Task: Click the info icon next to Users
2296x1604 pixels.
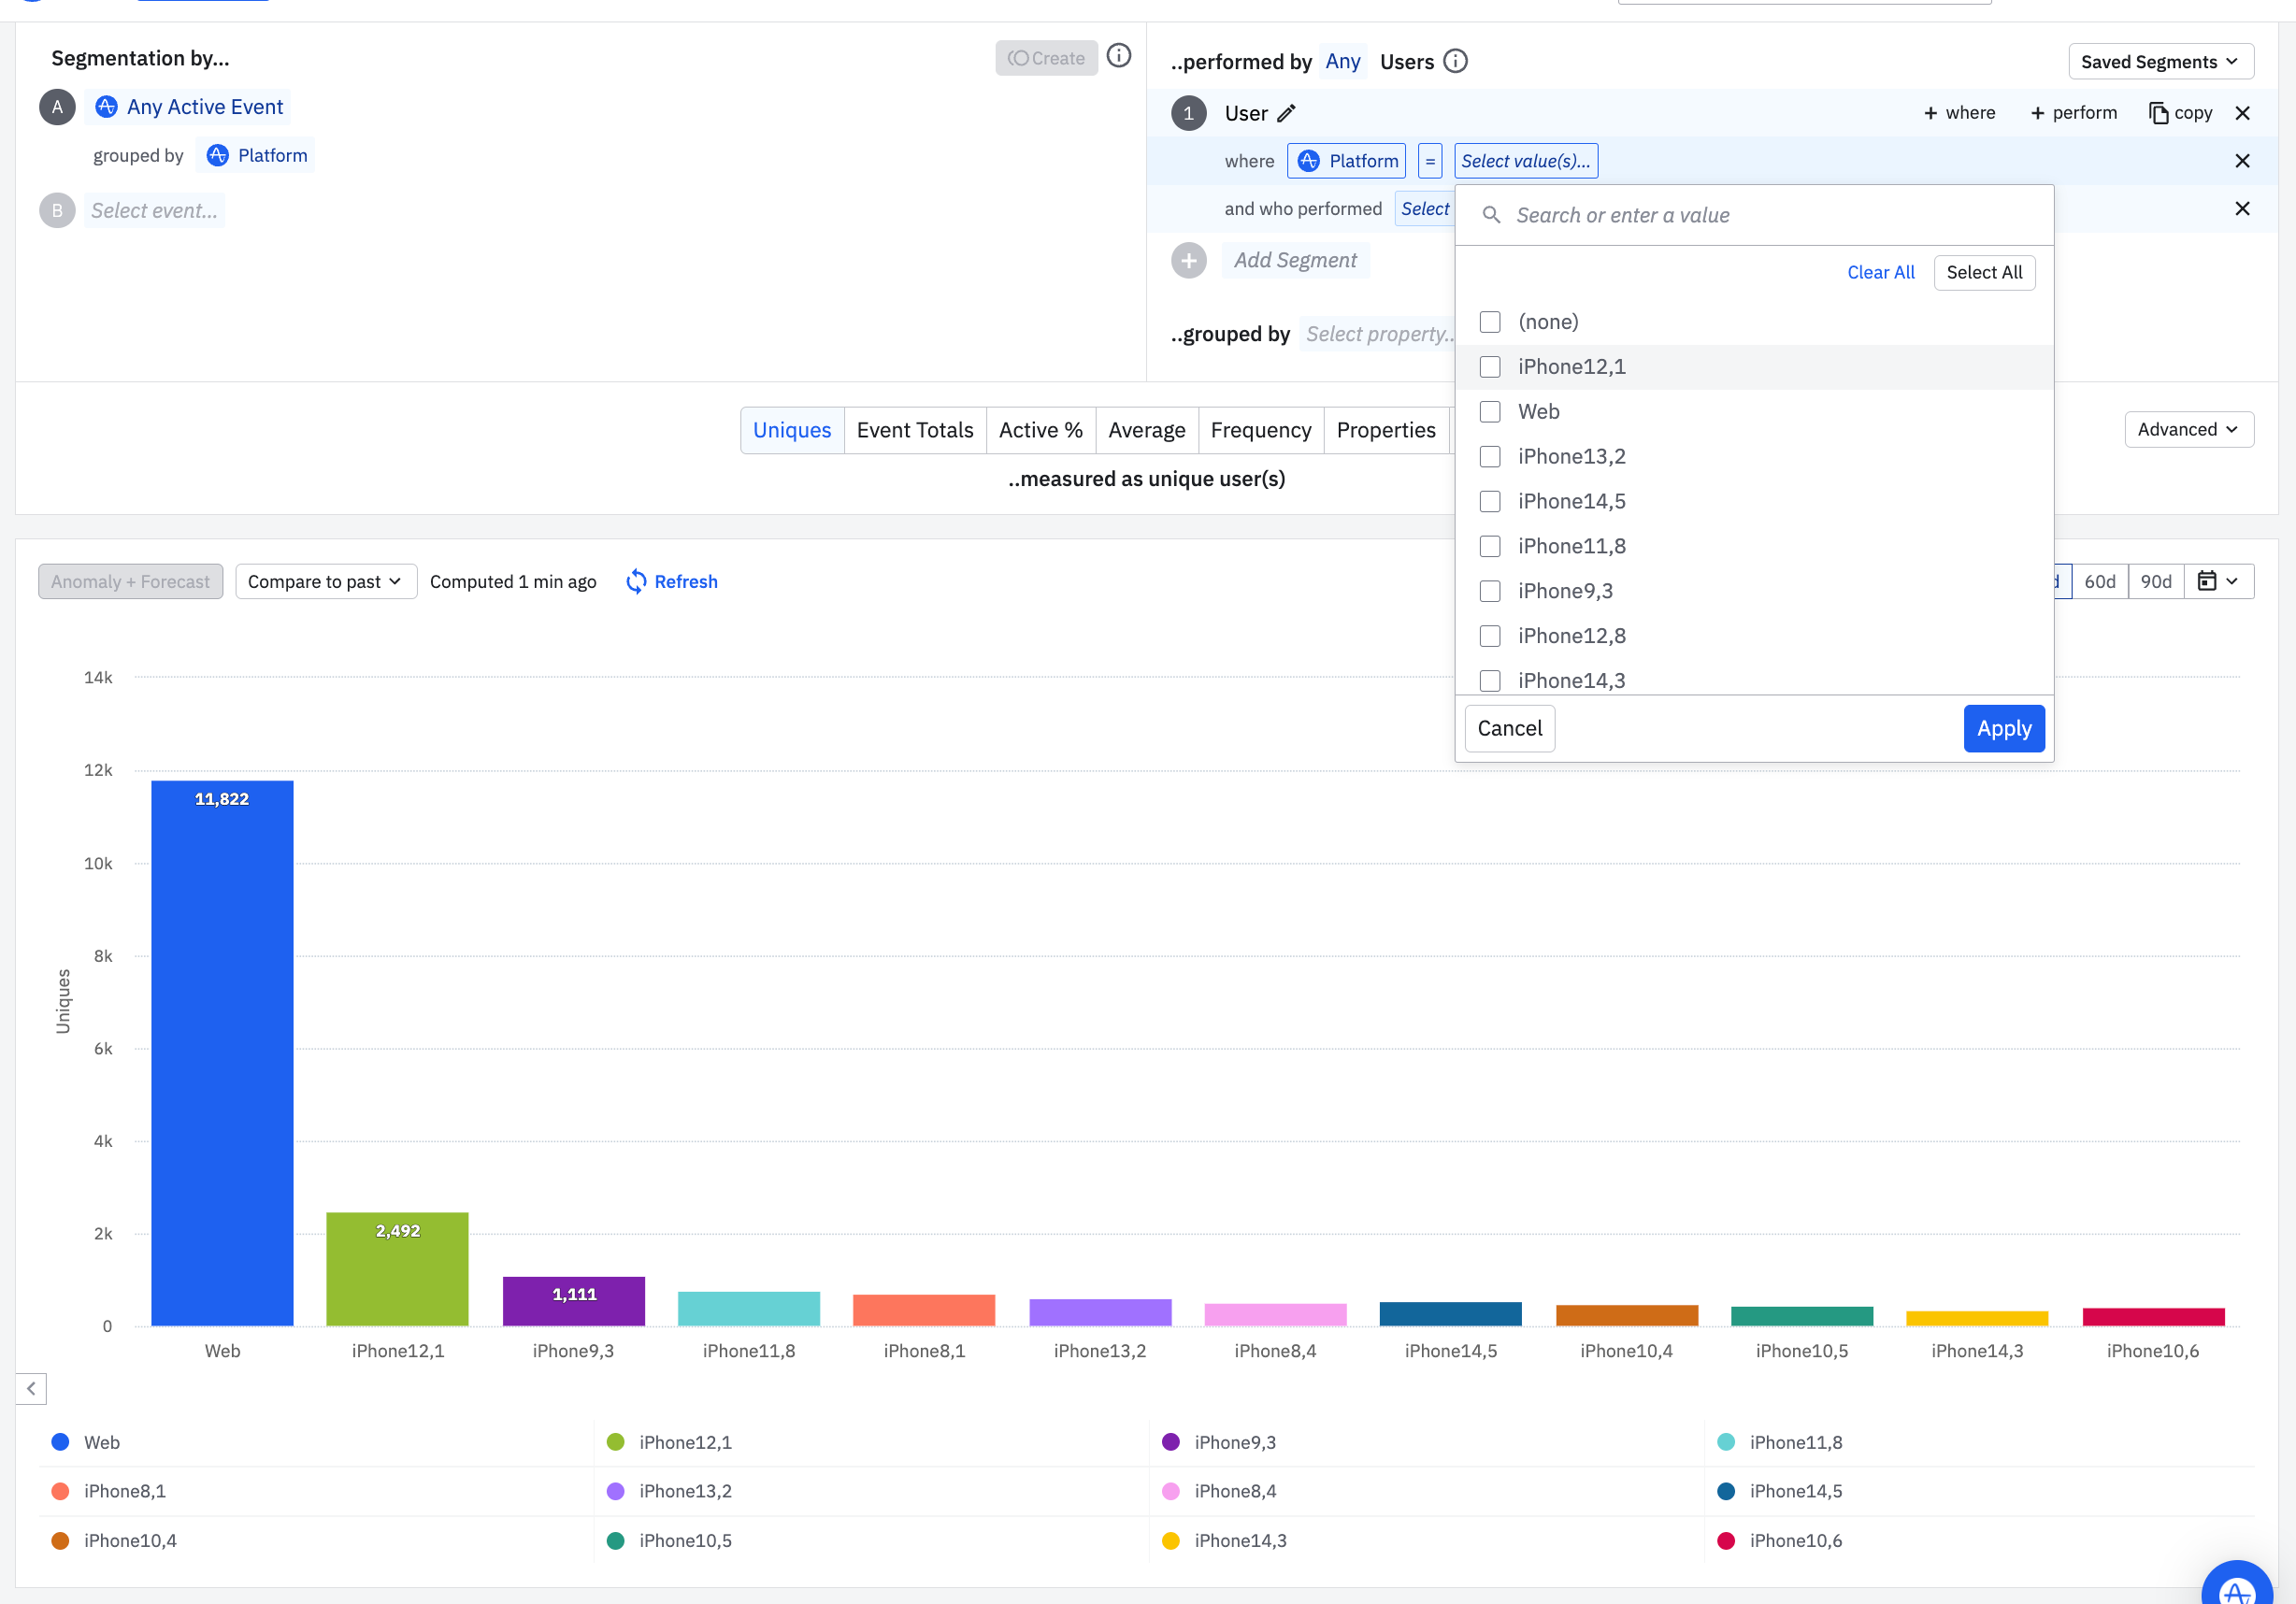Action: pos(1456,61)
